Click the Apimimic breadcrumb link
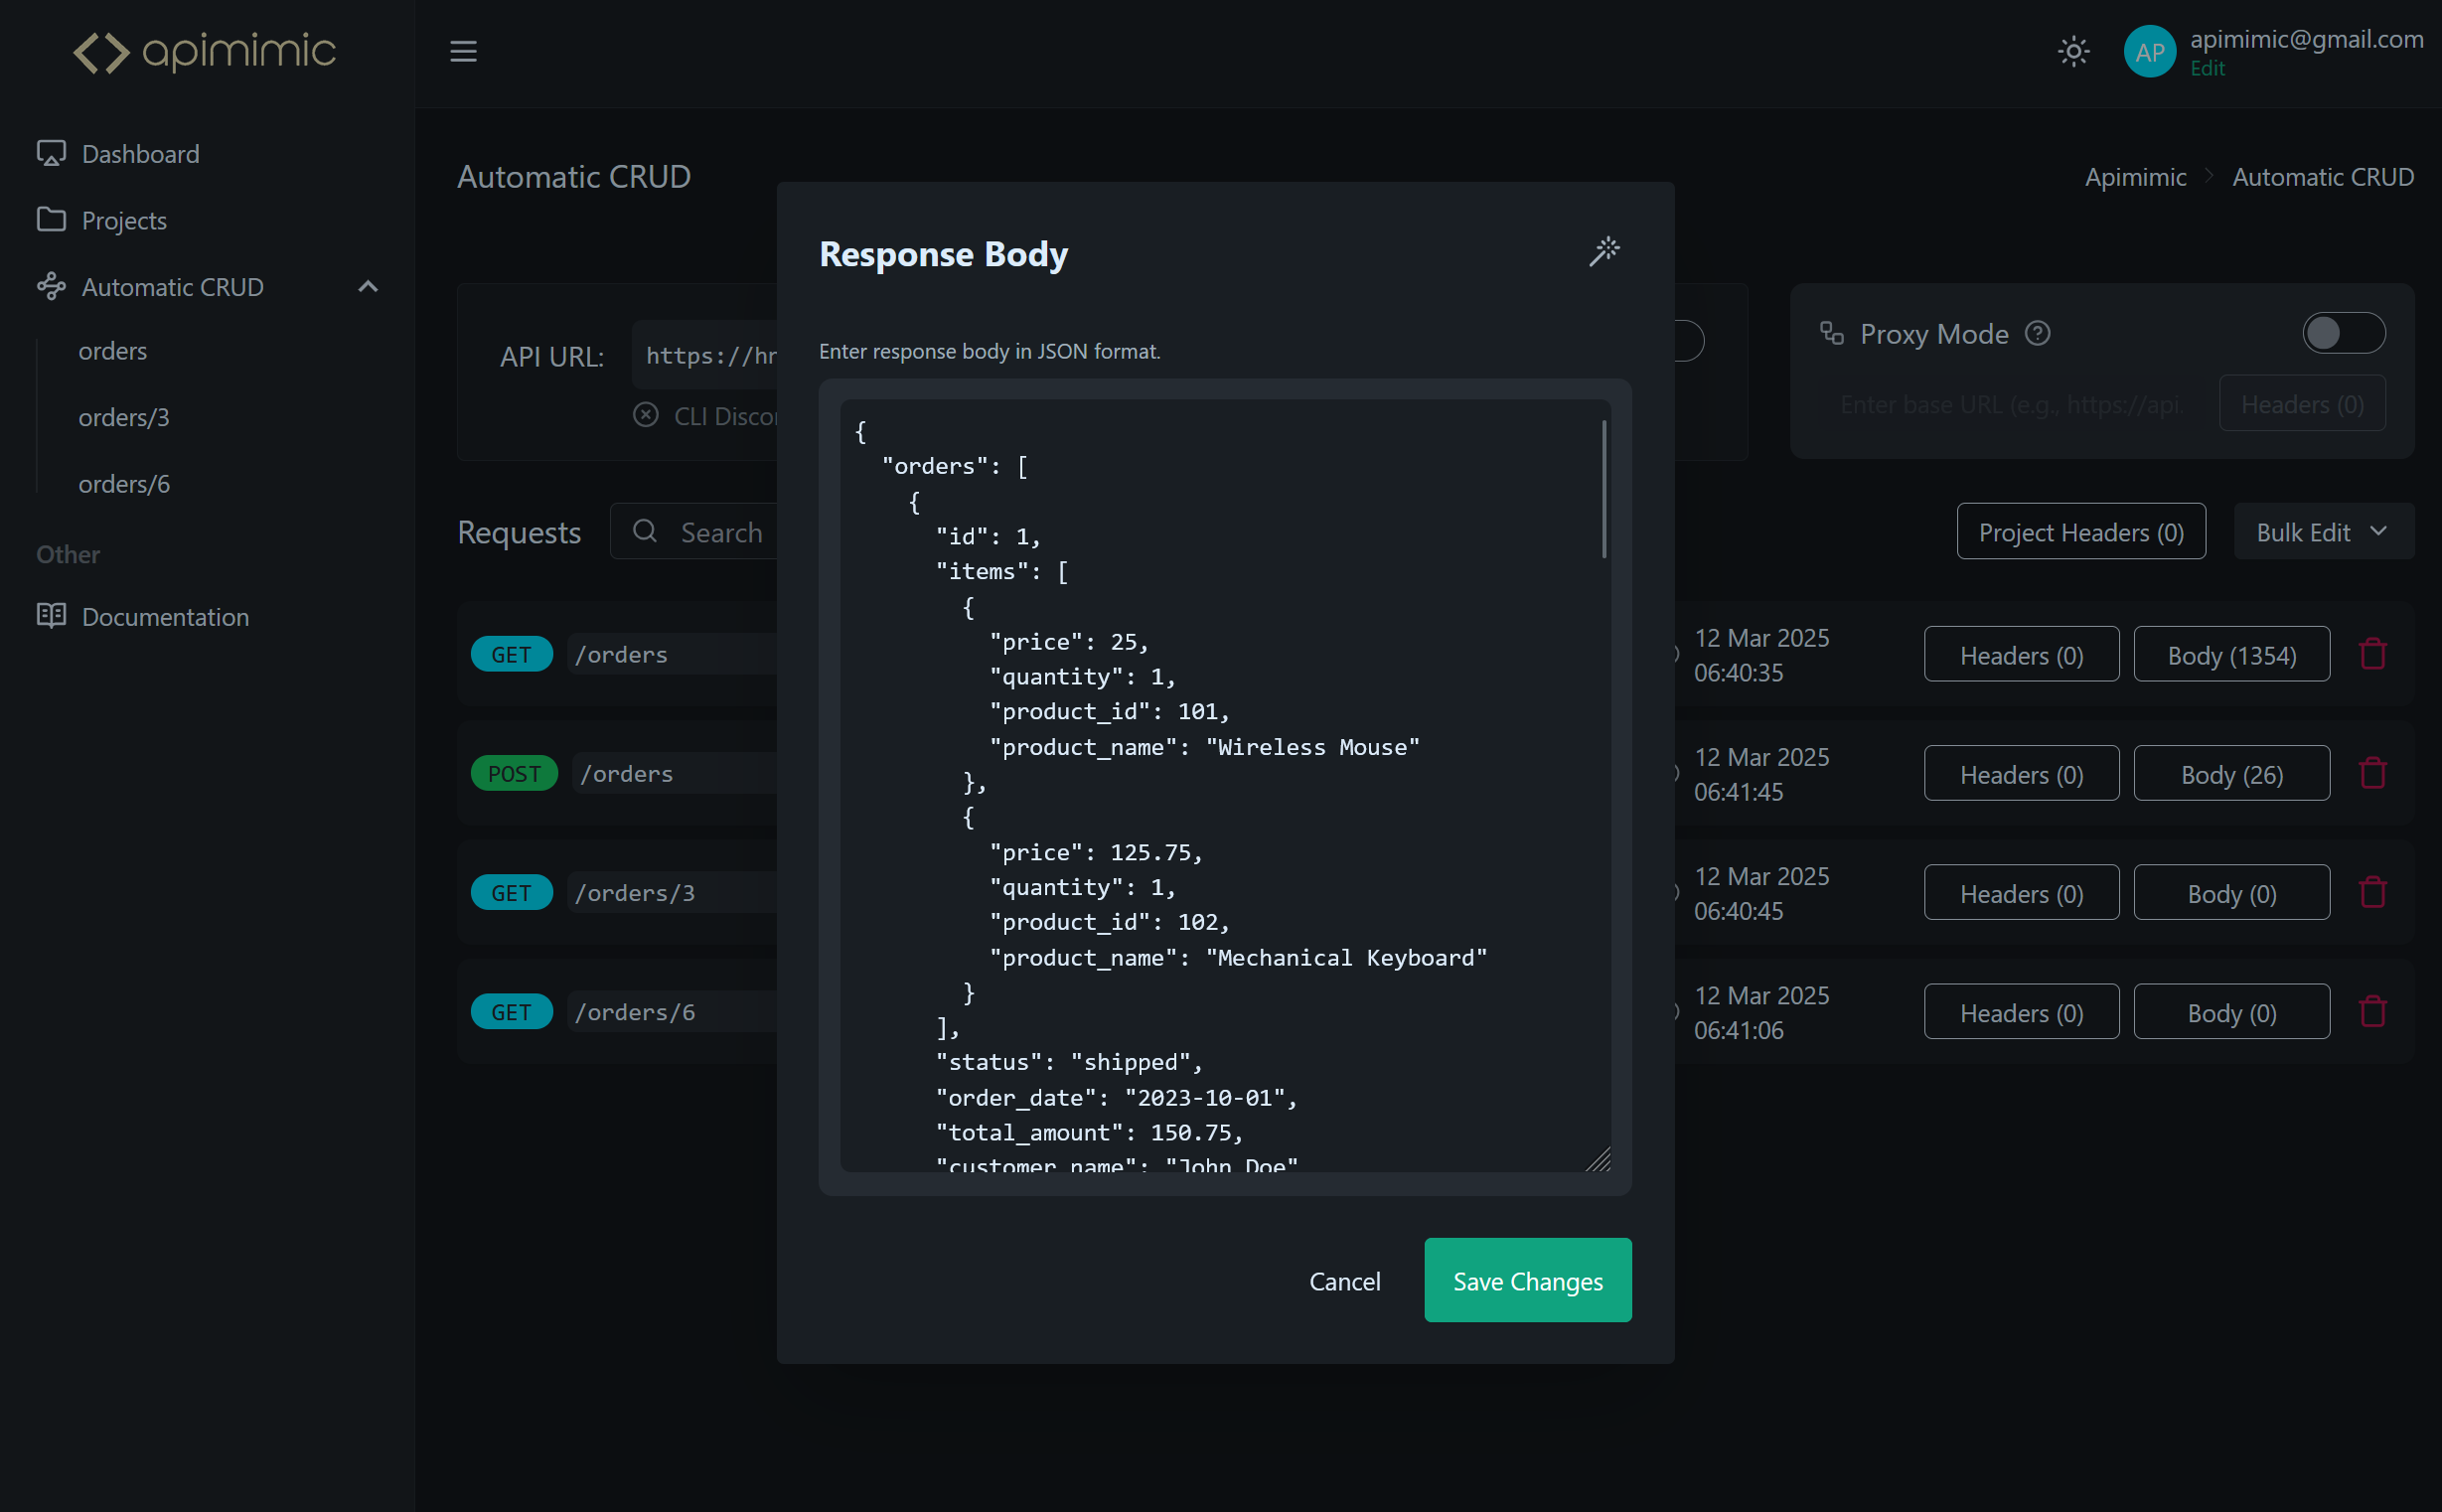 [2135, 176]
